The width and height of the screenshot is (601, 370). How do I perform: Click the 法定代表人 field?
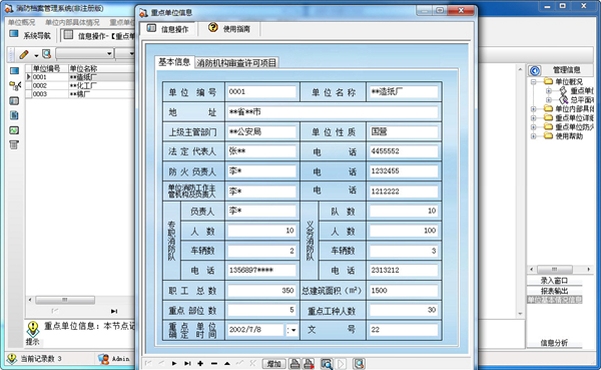pos(262,151)
